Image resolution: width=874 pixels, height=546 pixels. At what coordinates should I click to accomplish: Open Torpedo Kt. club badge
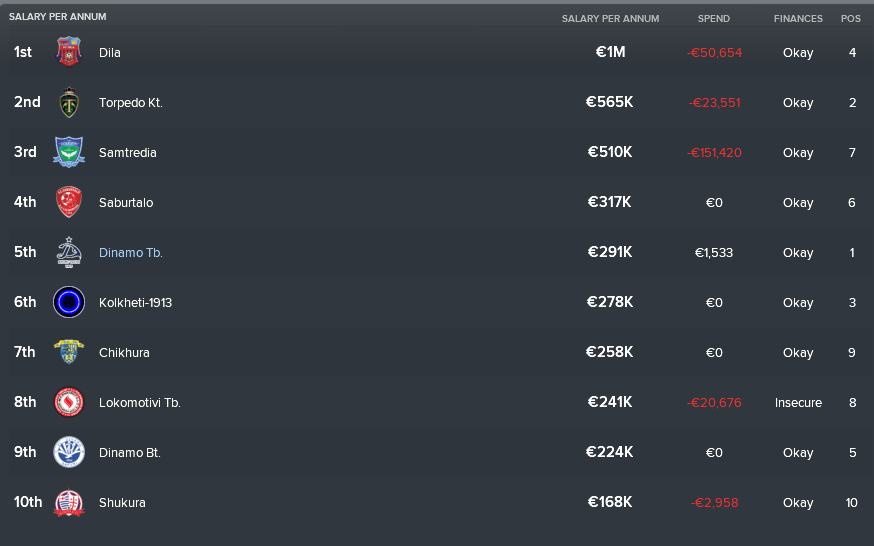pyautogui.click(x=69, y=102)
